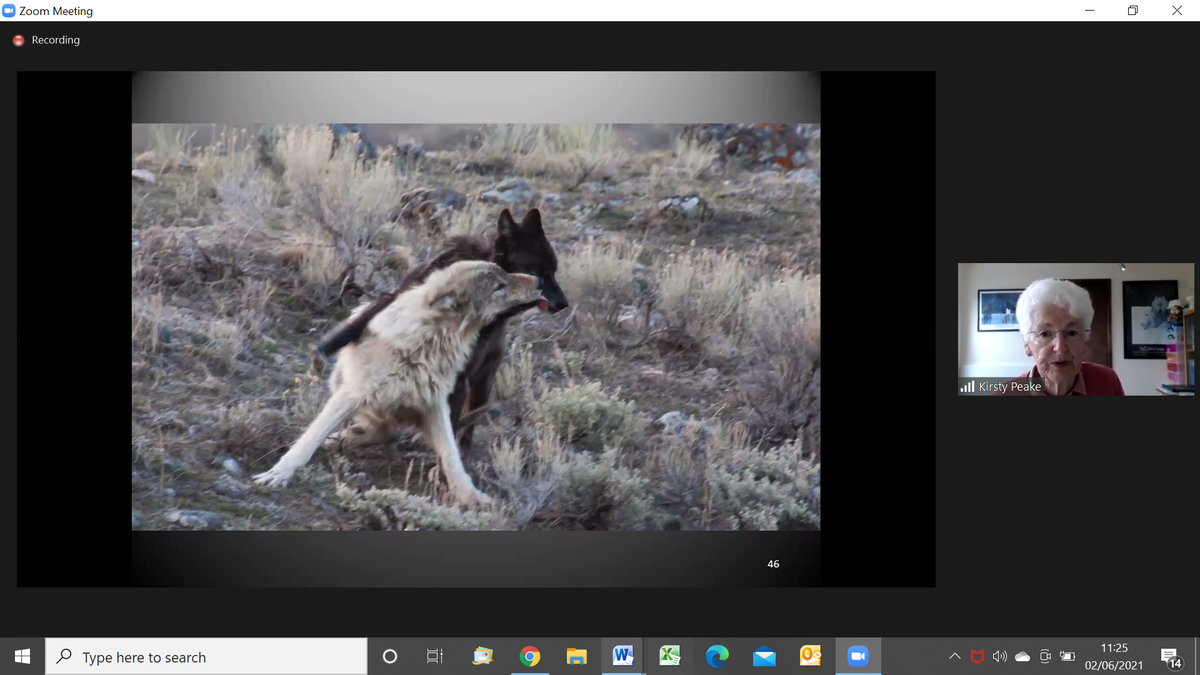Screen dimensions: 1200x675
Task: Launch Microsoft Edge from the taskbar
Action: coord(717,656)
